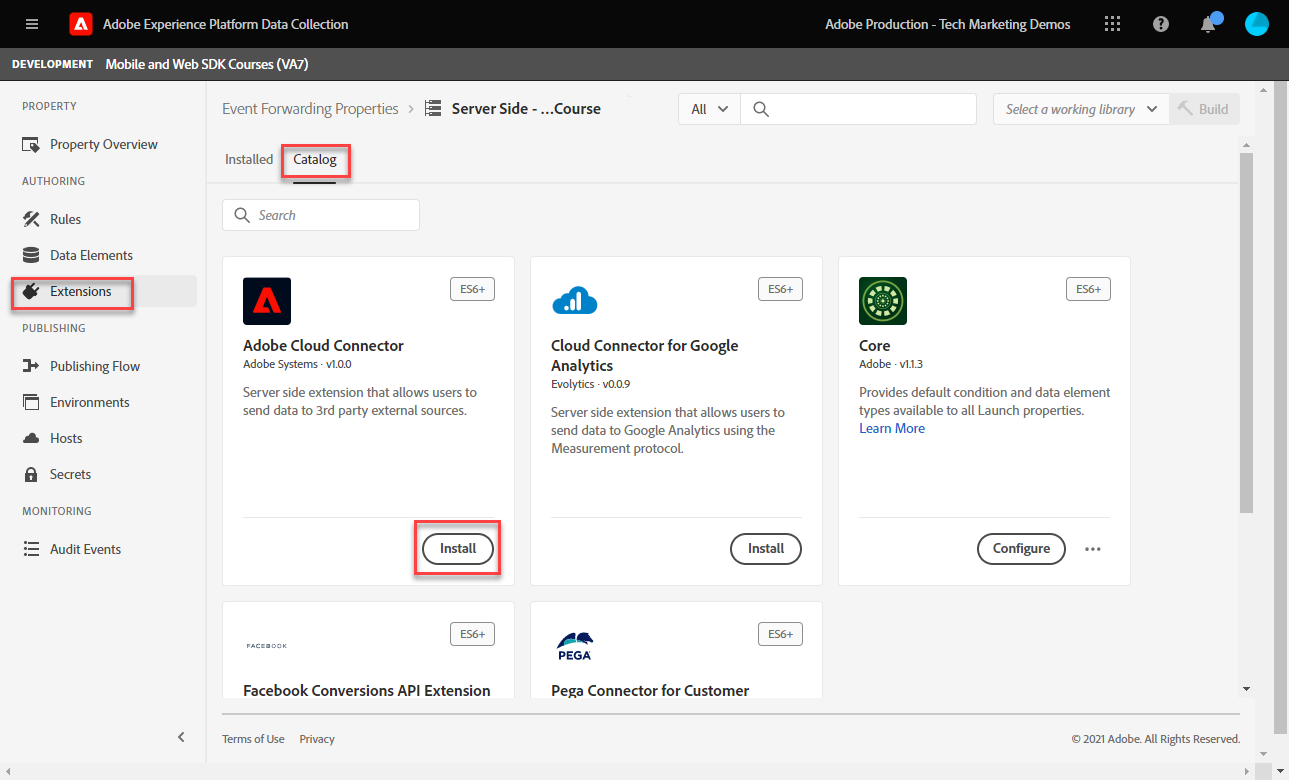
Task: Click the Audit Events list icon
Action: (x=31, y=549)
